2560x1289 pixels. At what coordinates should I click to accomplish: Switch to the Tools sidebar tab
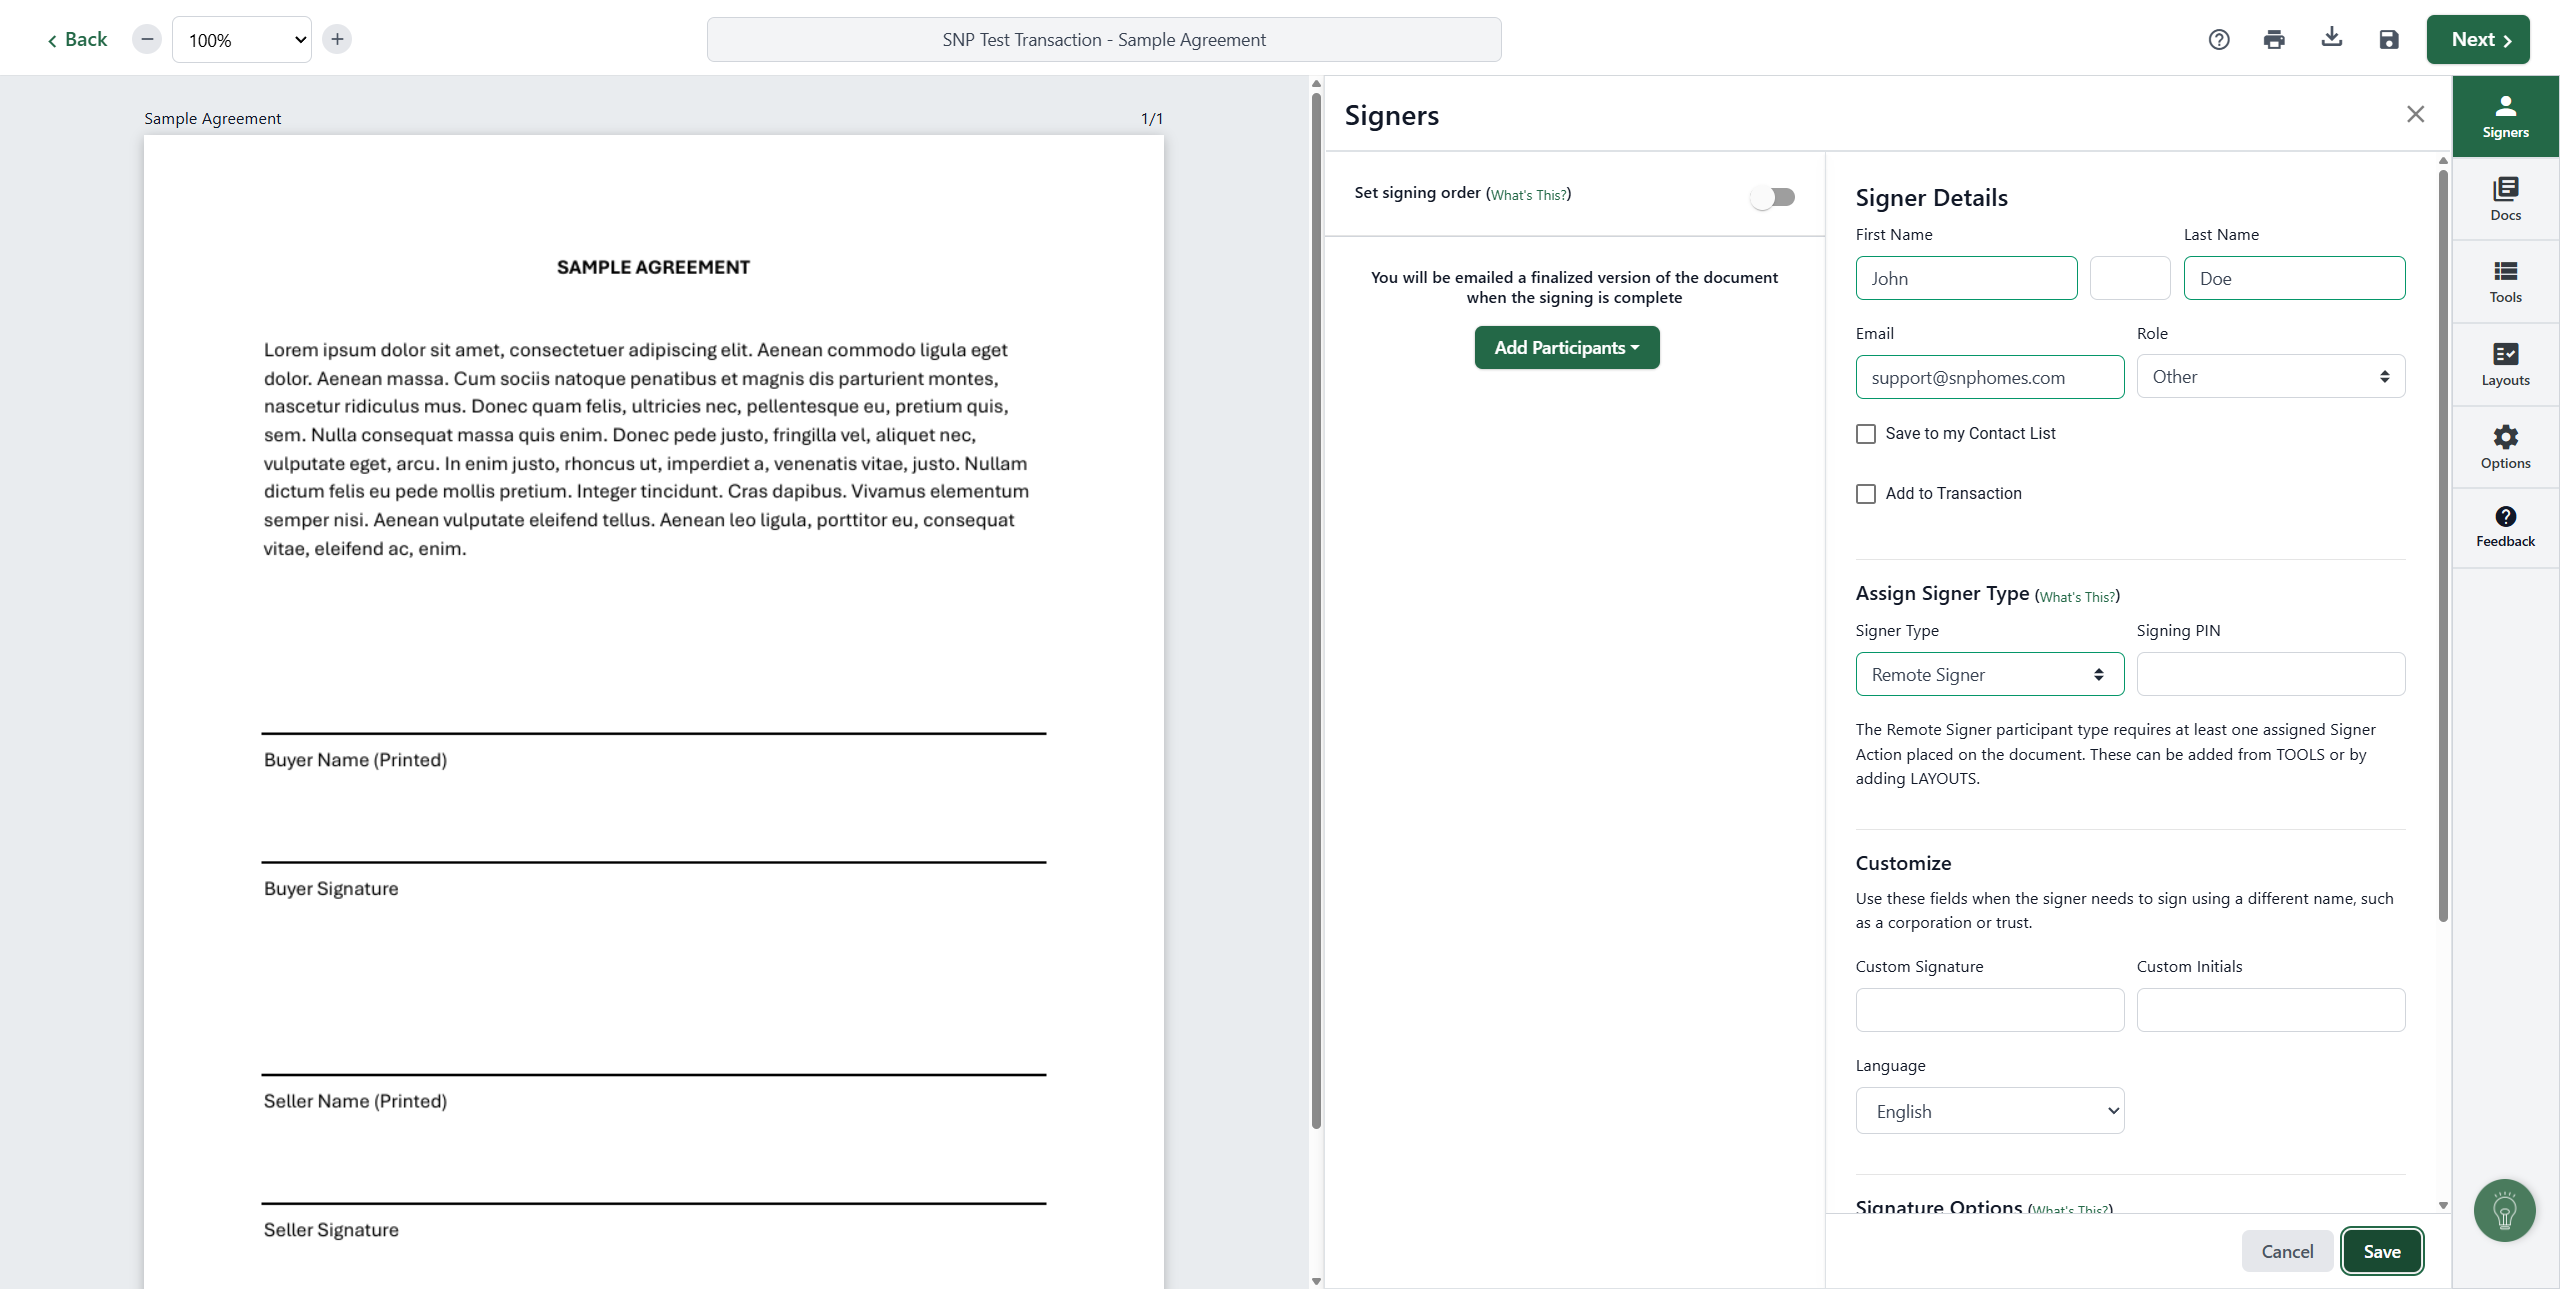(x=2505, y=281)
